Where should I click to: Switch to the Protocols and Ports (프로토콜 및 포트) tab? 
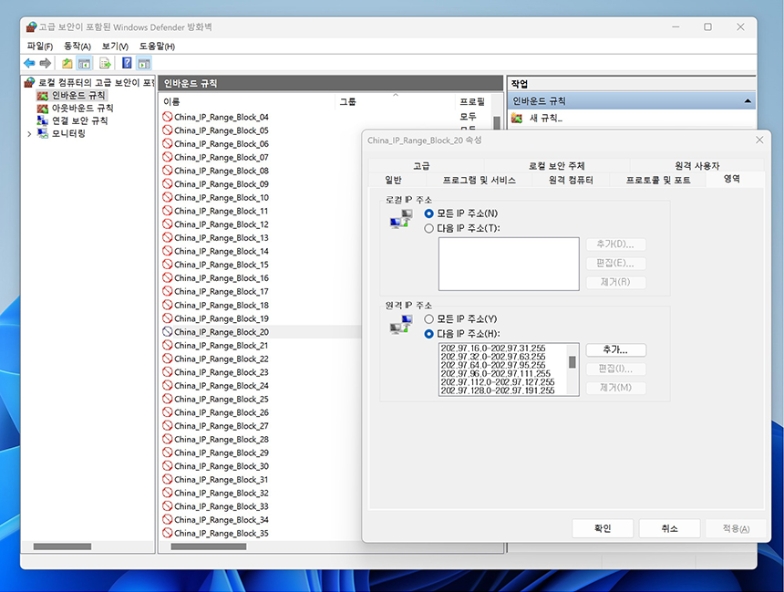click(x=657, y=180)
